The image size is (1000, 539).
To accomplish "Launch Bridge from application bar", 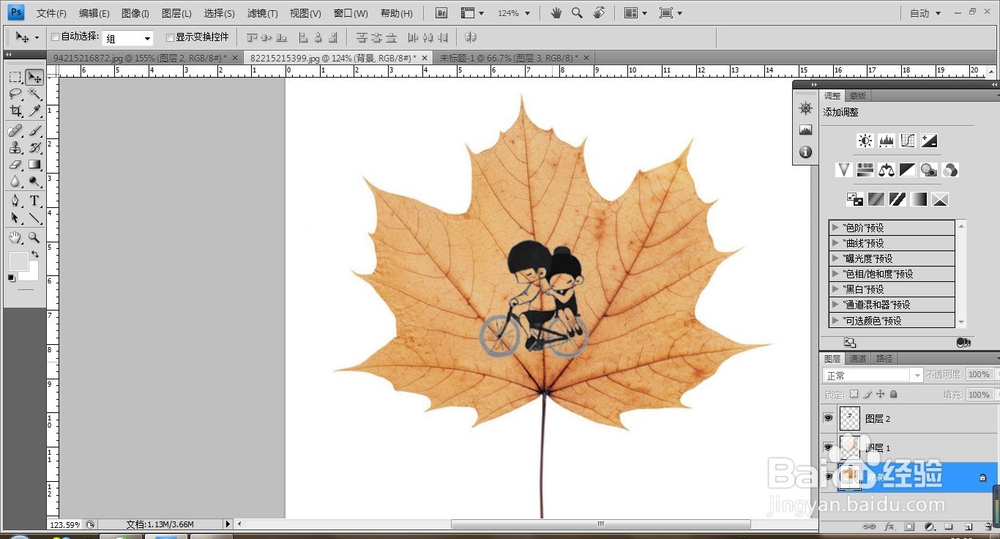I will (x=441, y=13).
